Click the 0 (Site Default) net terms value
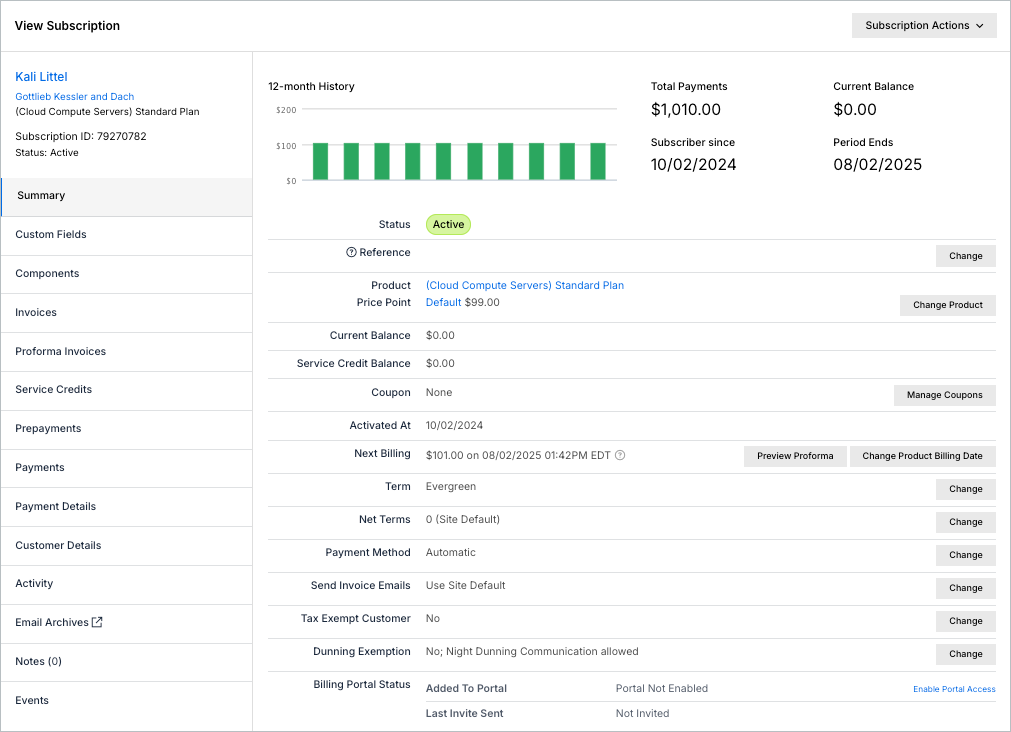This screenshot has width=1011, height=732. [462, 519]
